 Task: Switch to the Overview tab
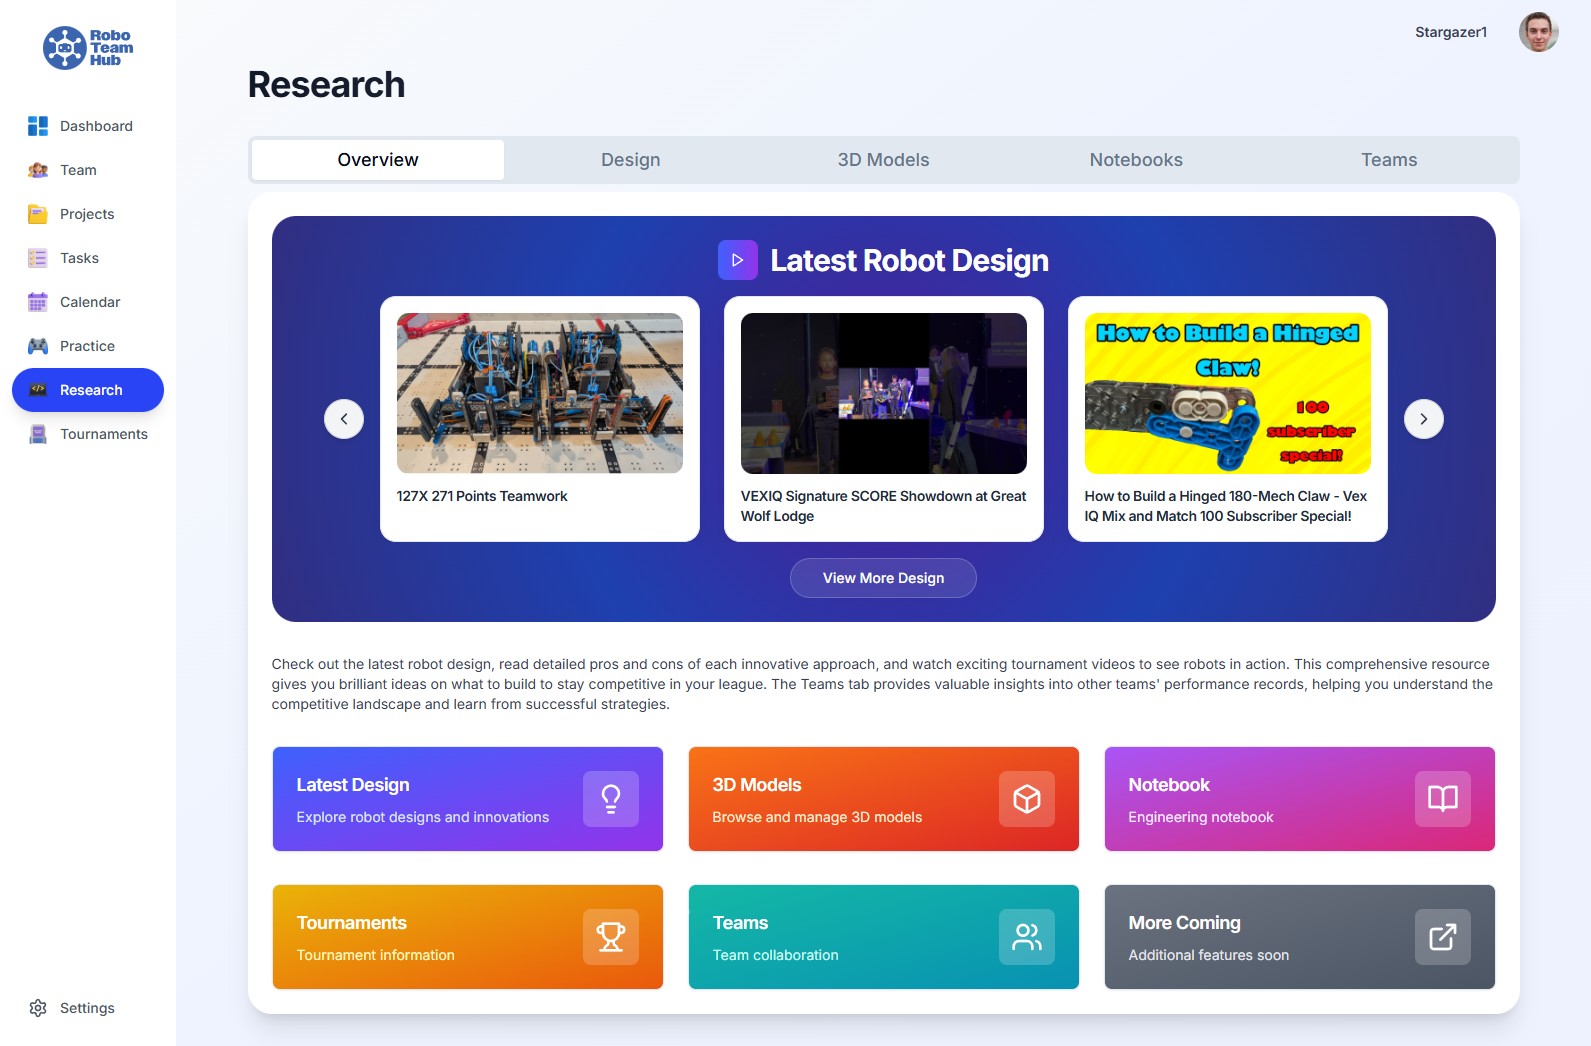[x=378, y=160]
